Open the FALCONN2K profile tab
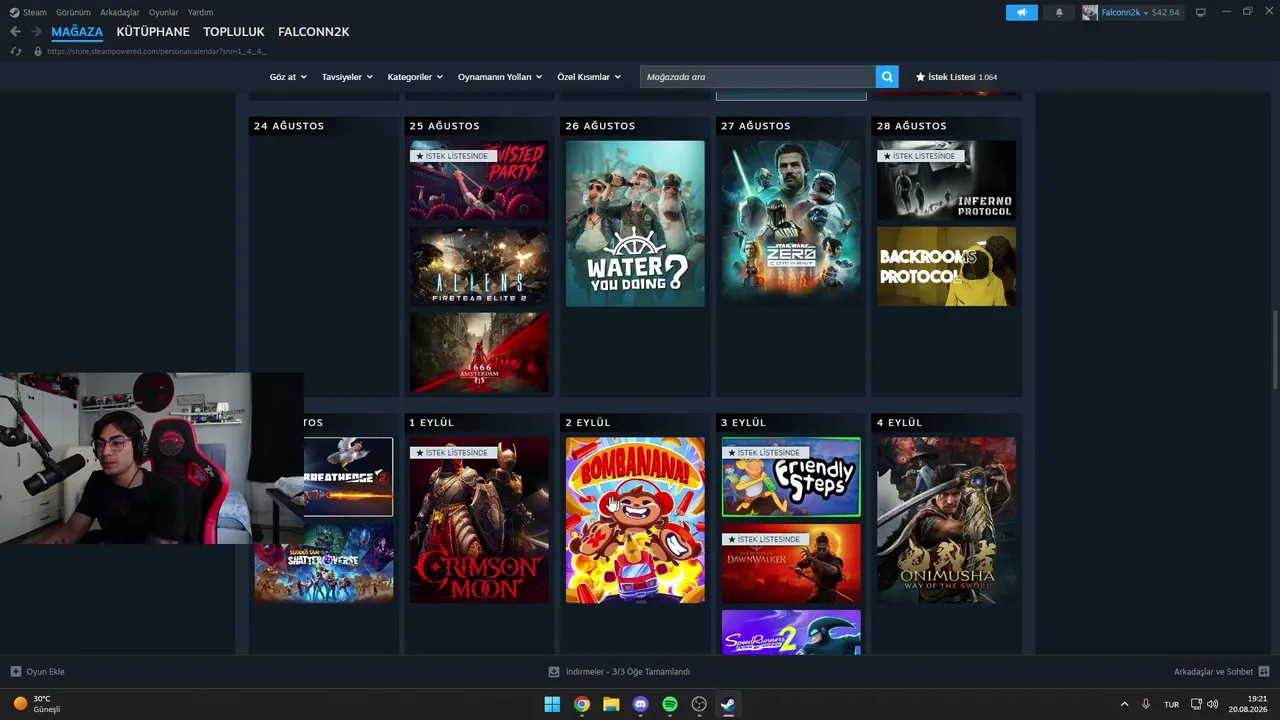The image size is (1280, 720). pyautogui.click(x=314, y=32)
